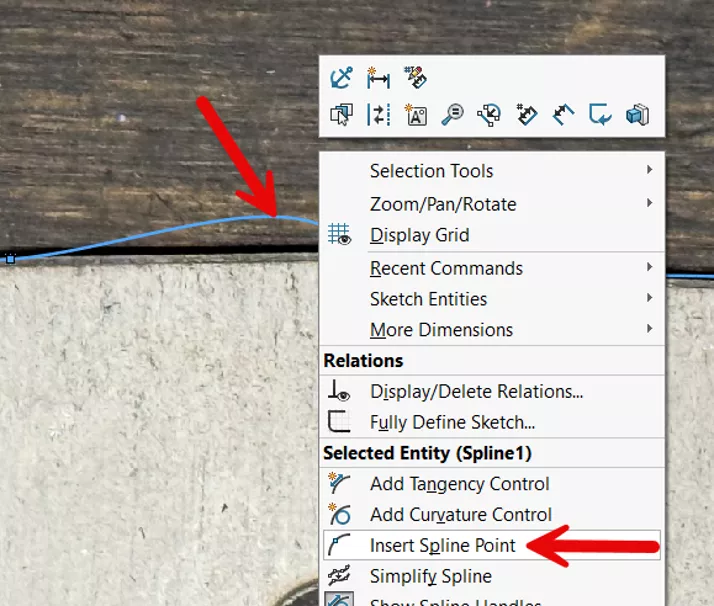The height and width of the screenshot is (606, 714).
Task: Click the hash-marked ruler dimension icon
Action: pos(526,114)
